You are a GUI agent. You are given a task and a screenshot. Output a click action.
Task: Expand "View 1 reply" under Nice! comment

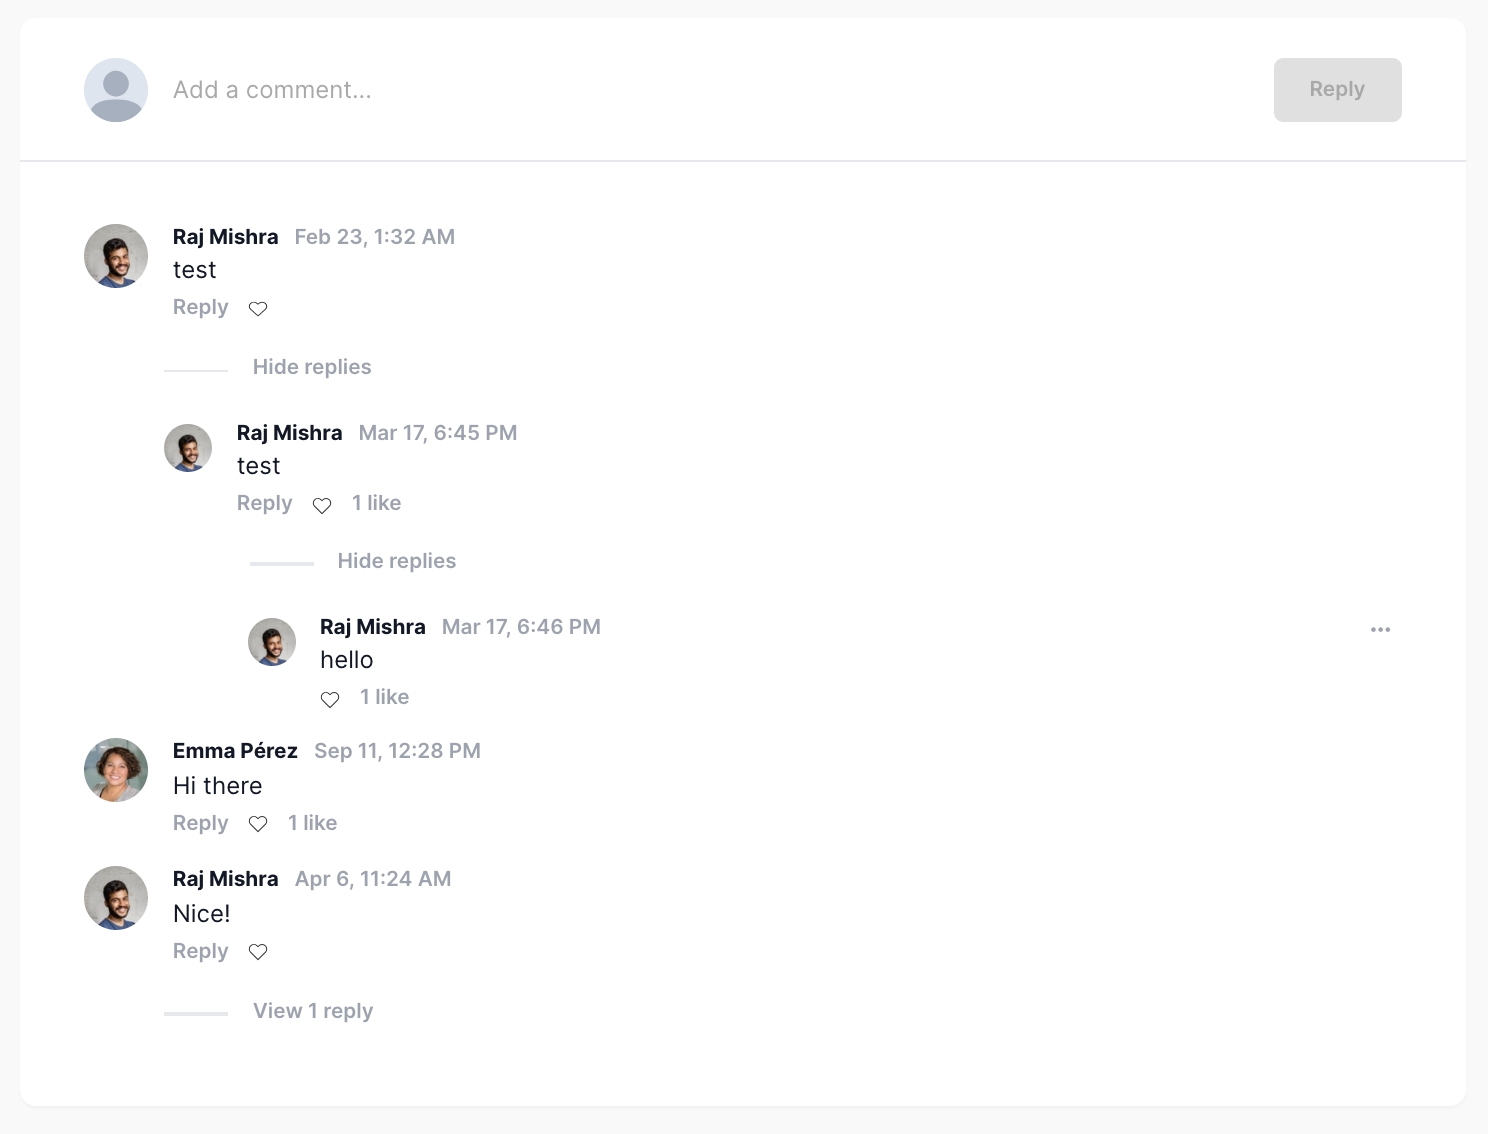pos(312,1011)
